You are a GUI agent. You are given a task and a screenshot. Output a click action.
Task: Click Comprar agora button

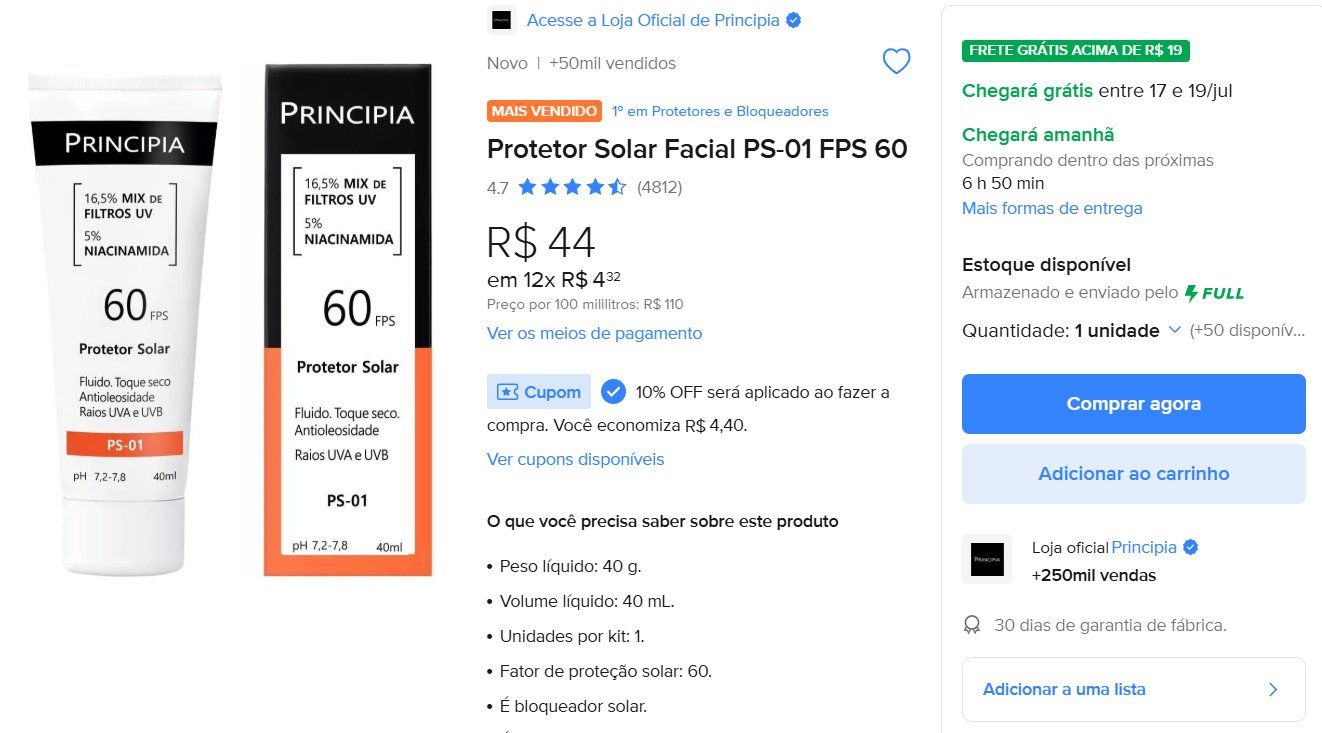coord(1134,404)
